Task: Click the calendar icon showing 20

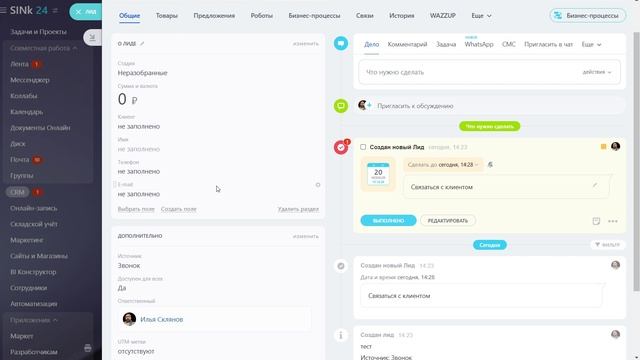Action: pos(378,174)
